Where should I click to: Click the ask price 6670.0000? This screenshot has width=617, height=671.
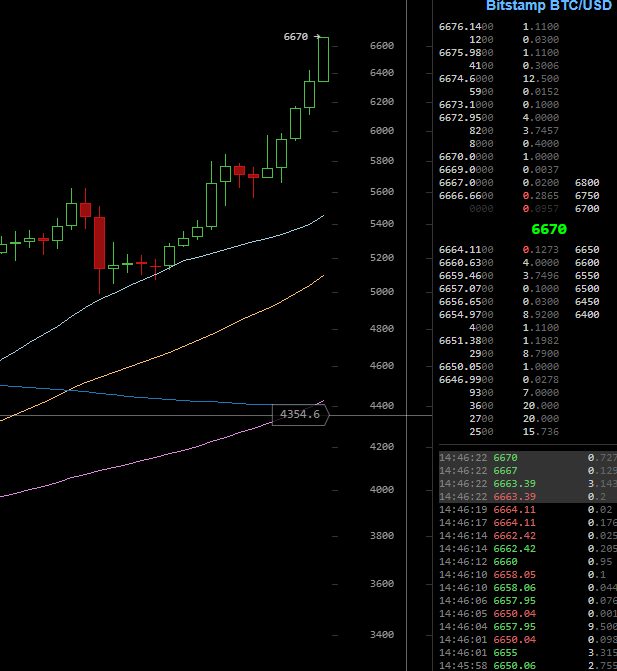[466, 157]
